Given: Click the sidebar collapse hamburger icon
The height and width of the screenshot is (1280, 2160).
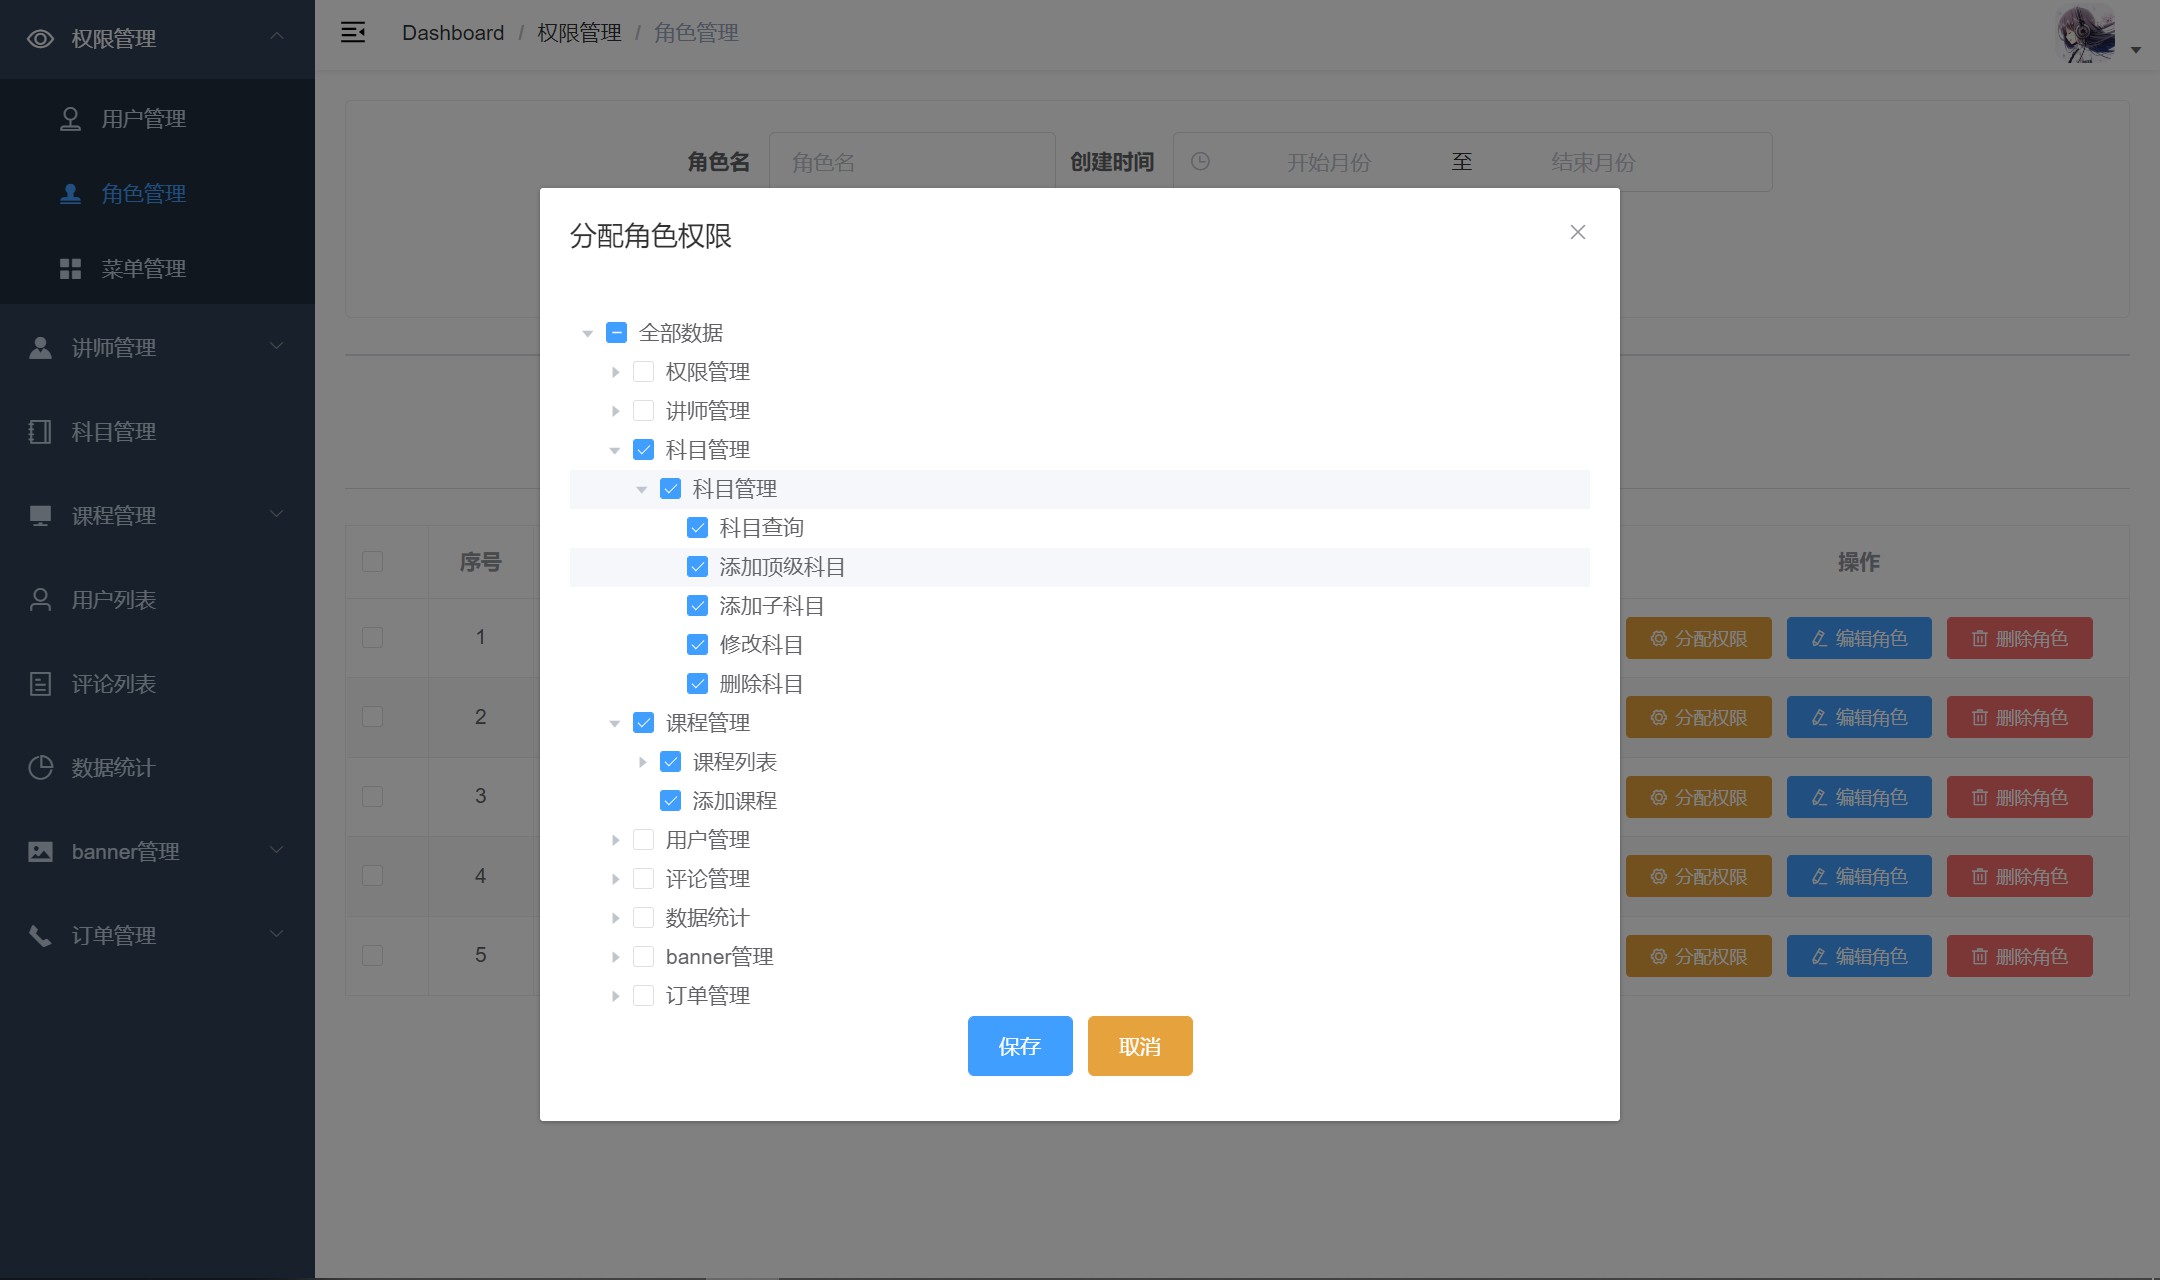Looking at the screenshot, I should (x=353, y=33).
